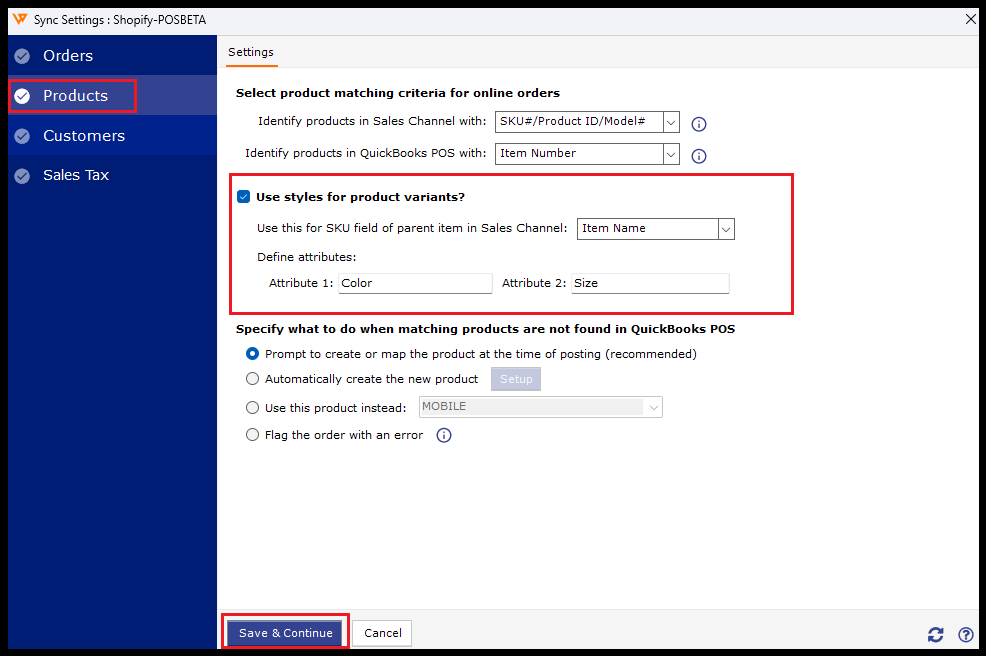
Task: Click the Save & Continue button
Action: (x=285, y=633)
